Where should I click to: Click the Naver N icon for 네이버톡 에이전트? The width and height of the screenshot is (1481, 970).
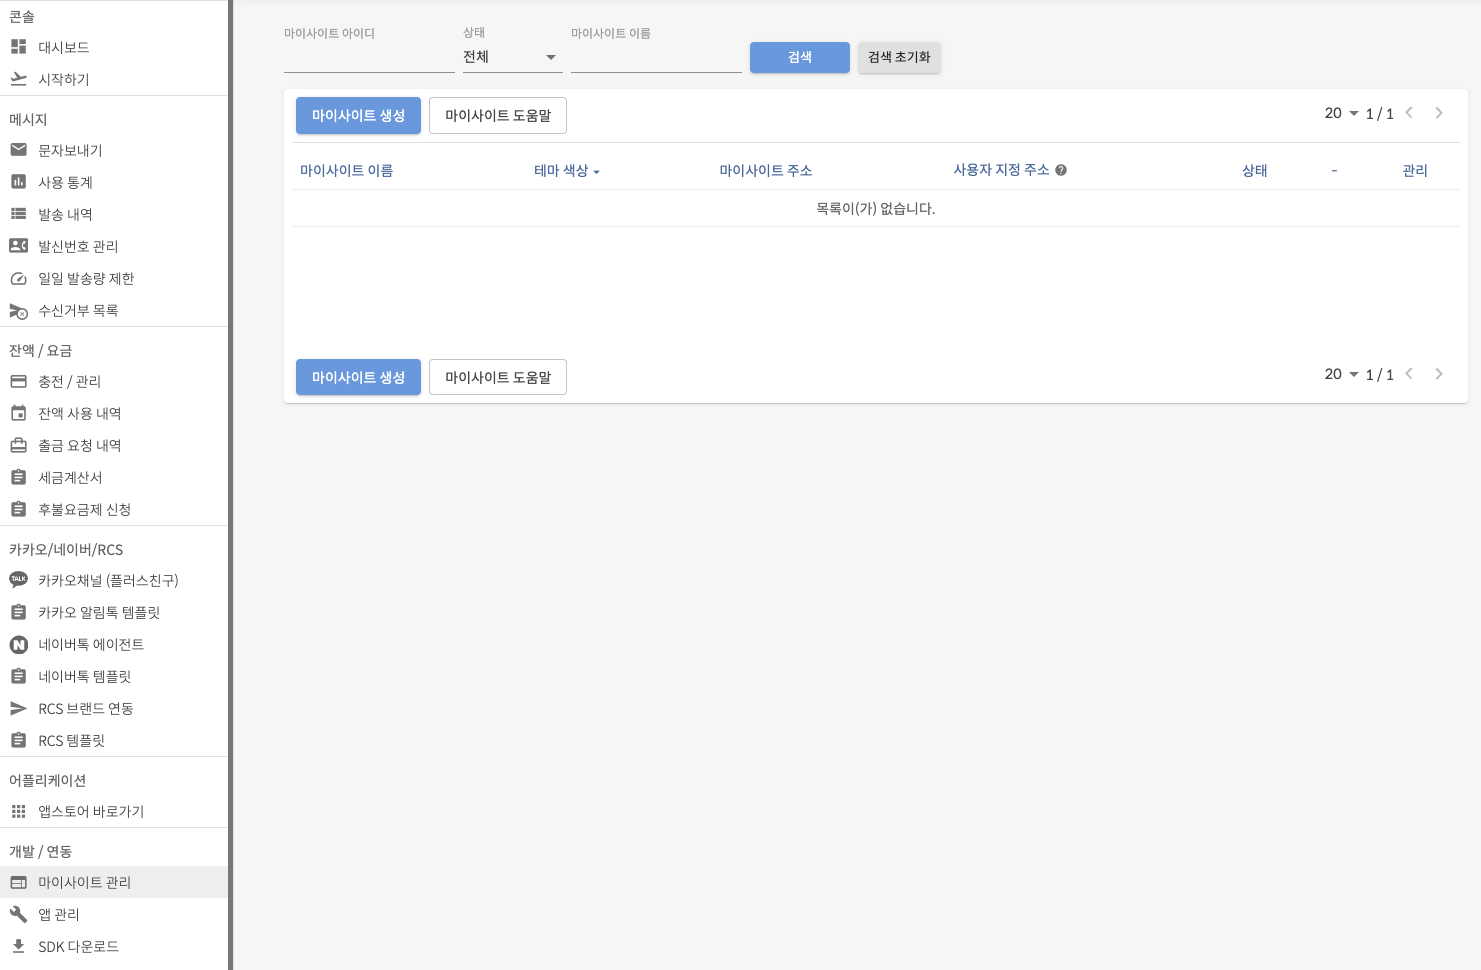pos(18,645)
